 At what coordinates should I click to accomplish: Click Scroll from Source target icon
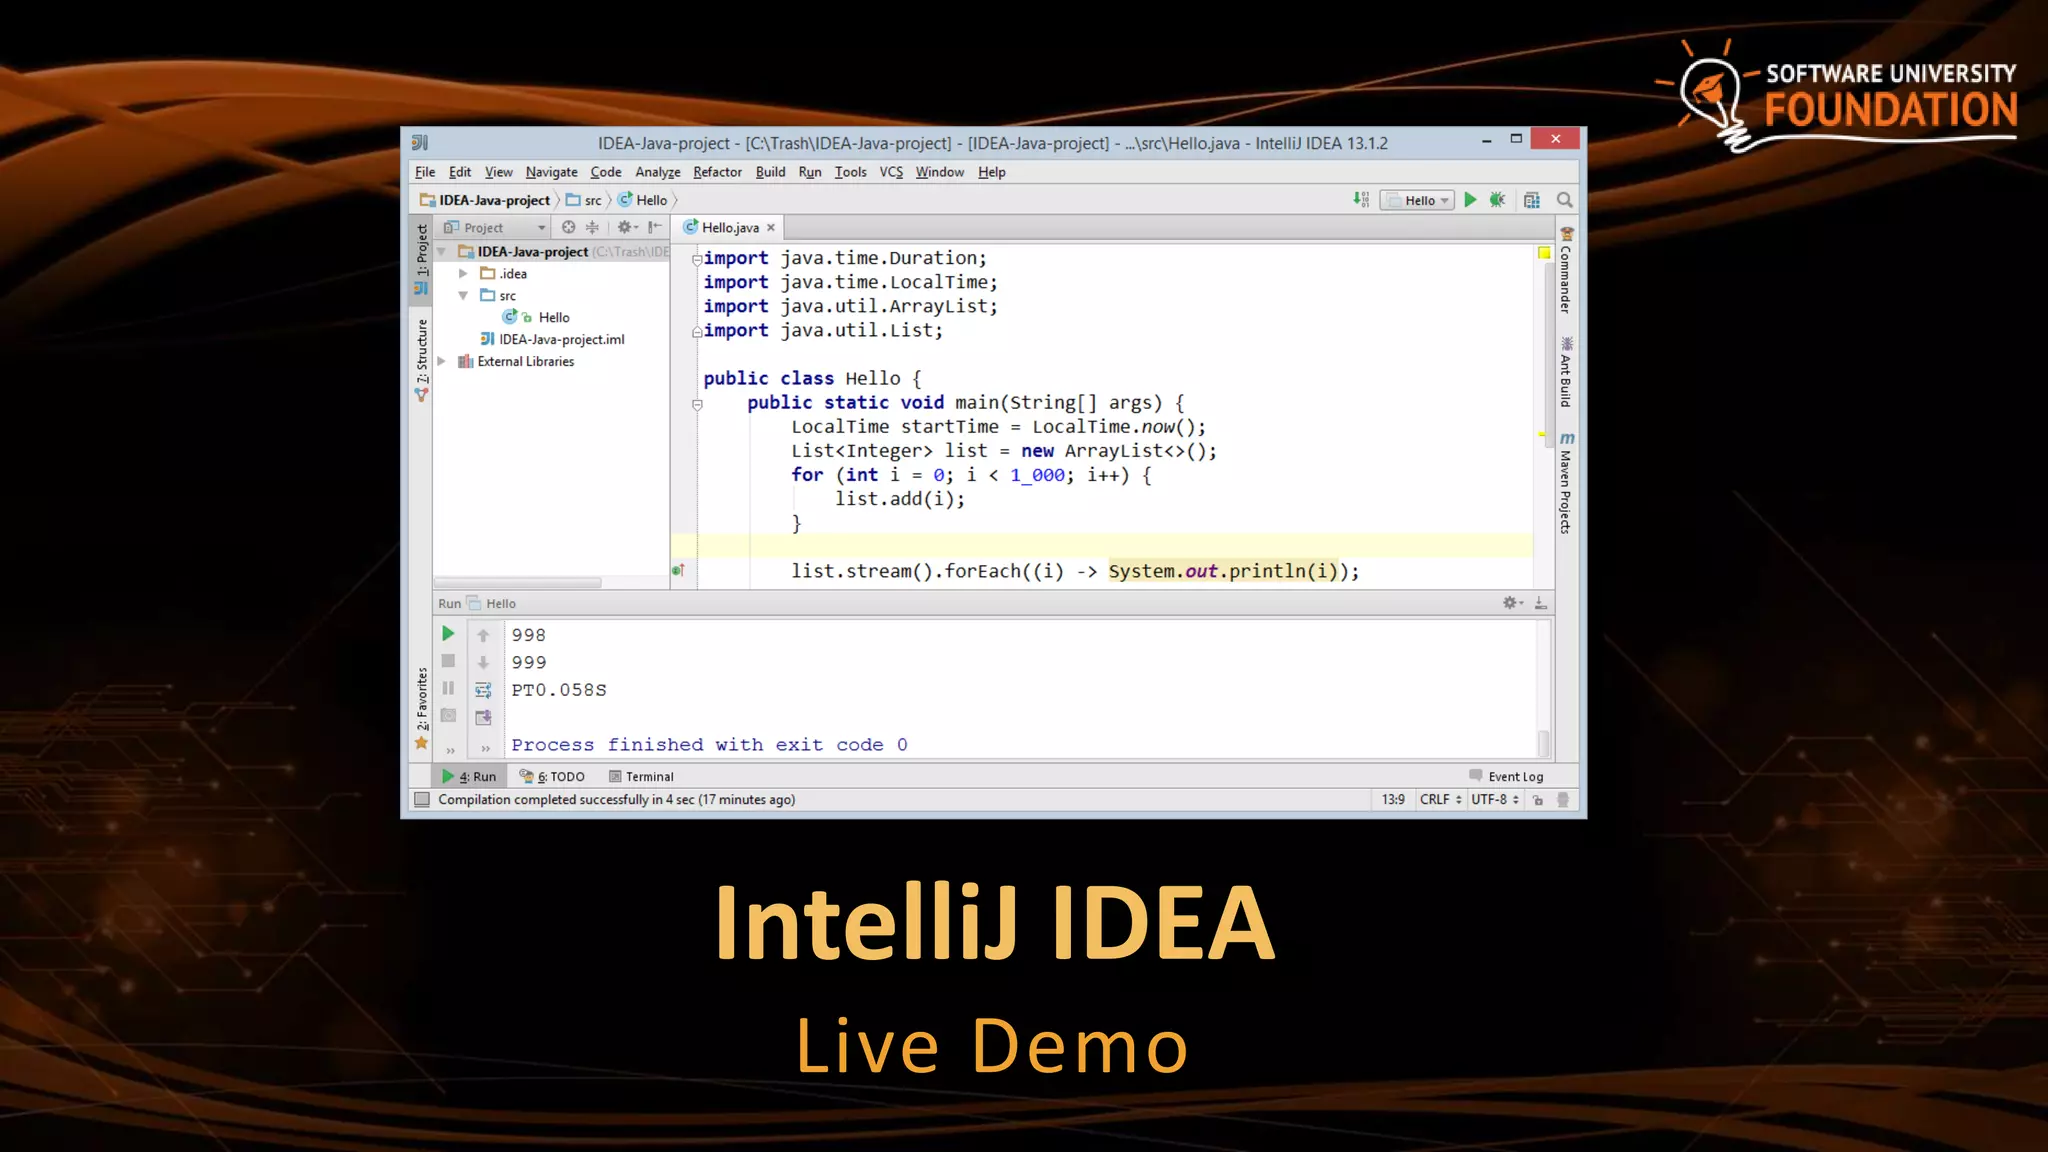click(568, 227)
